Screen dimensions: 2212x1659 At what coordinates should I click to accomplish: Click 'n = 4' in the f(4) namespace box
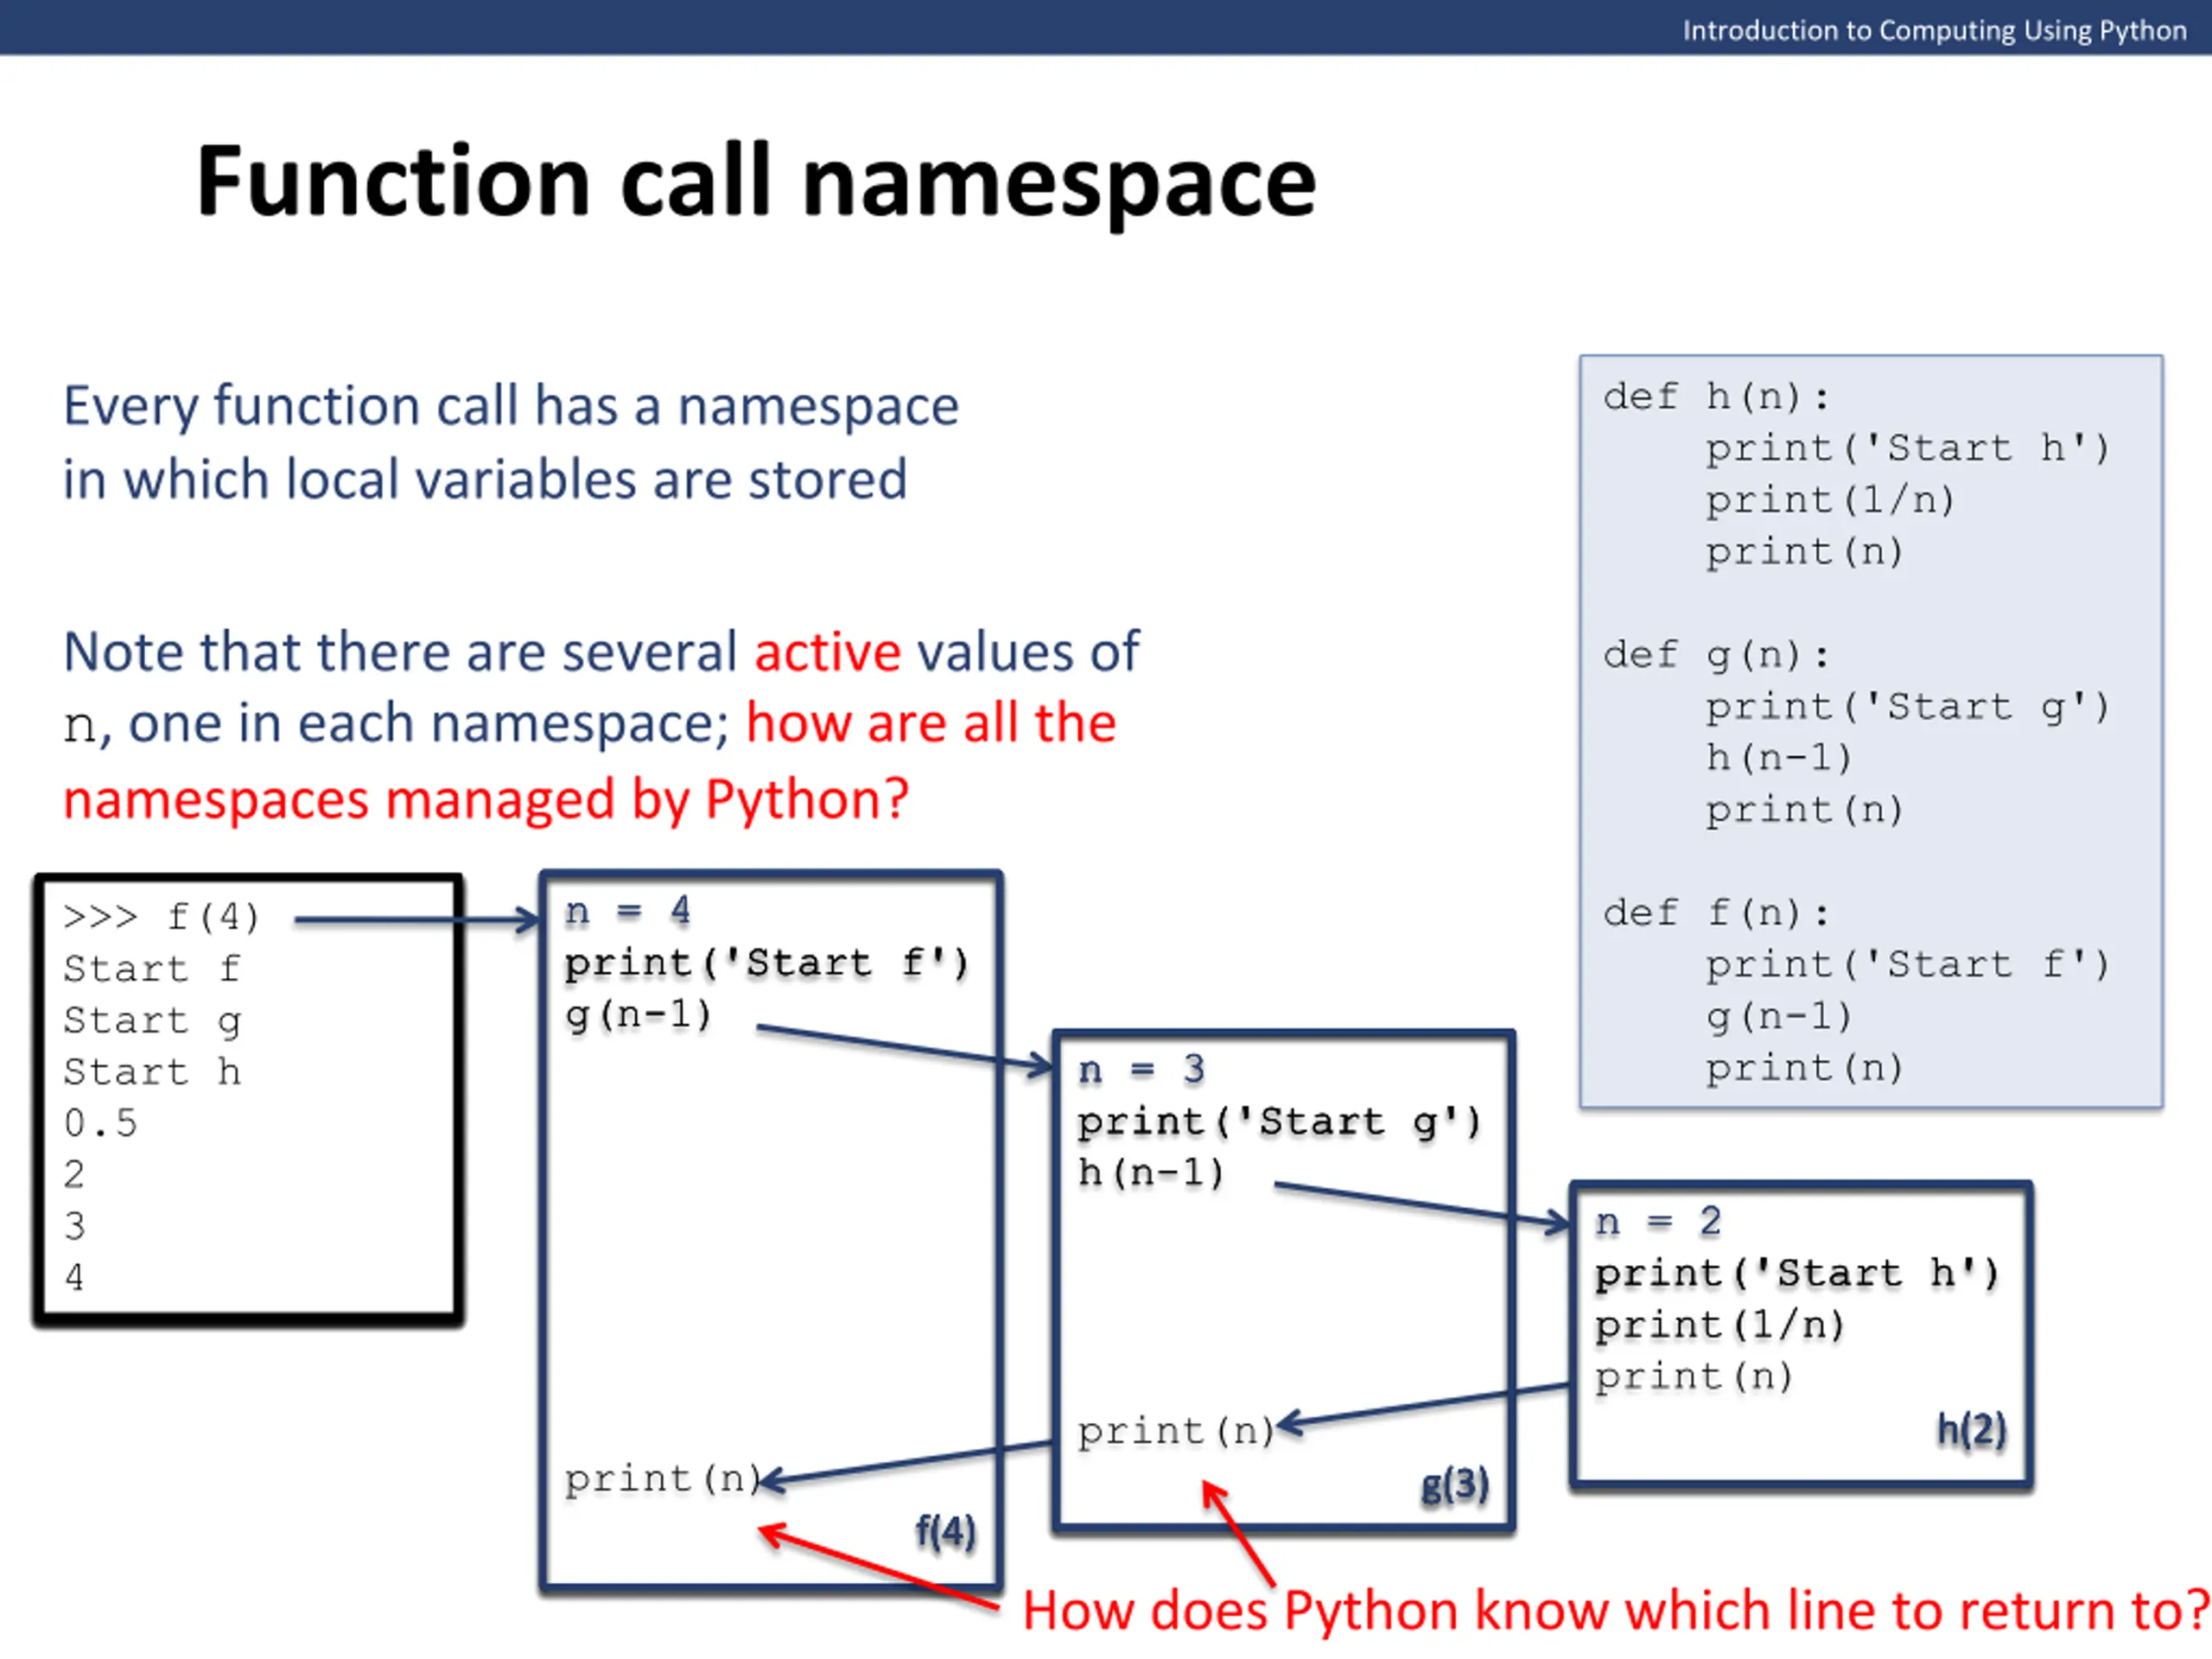[628, 912]
